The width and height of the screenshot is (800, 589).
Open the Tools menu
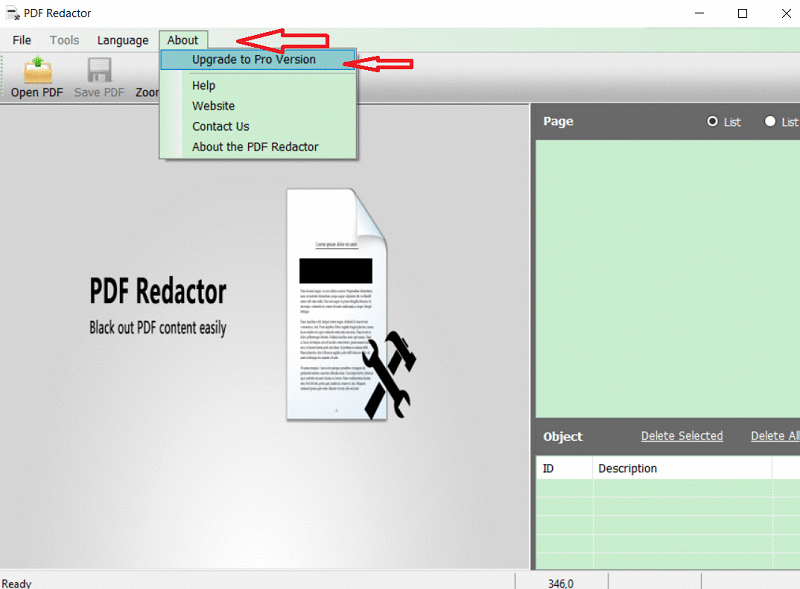click(64, 40)
